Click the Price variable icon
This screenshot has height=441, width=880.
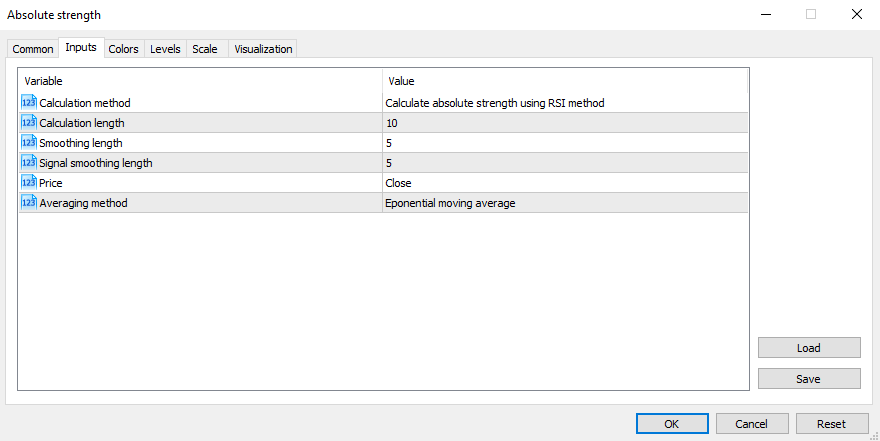tap(28, 182)
